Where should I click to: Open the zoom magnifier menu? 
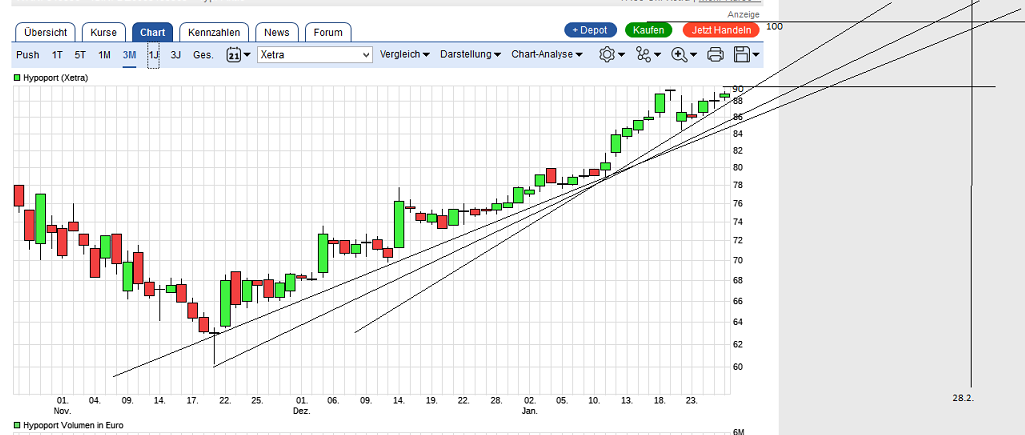click(x=684, y=55)
